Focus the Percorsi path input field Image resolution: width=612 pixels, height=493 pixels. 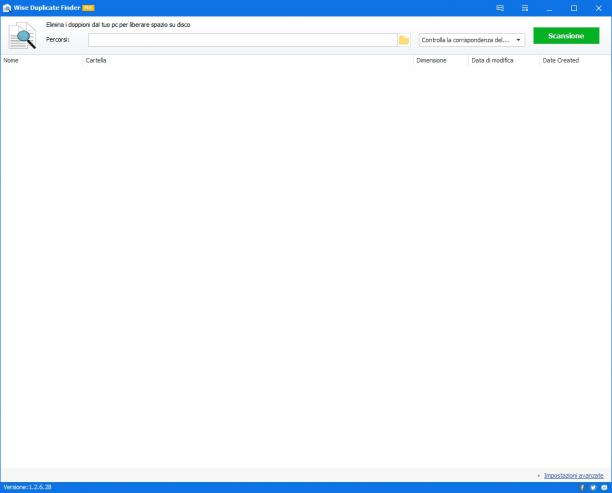click(243, 40)
